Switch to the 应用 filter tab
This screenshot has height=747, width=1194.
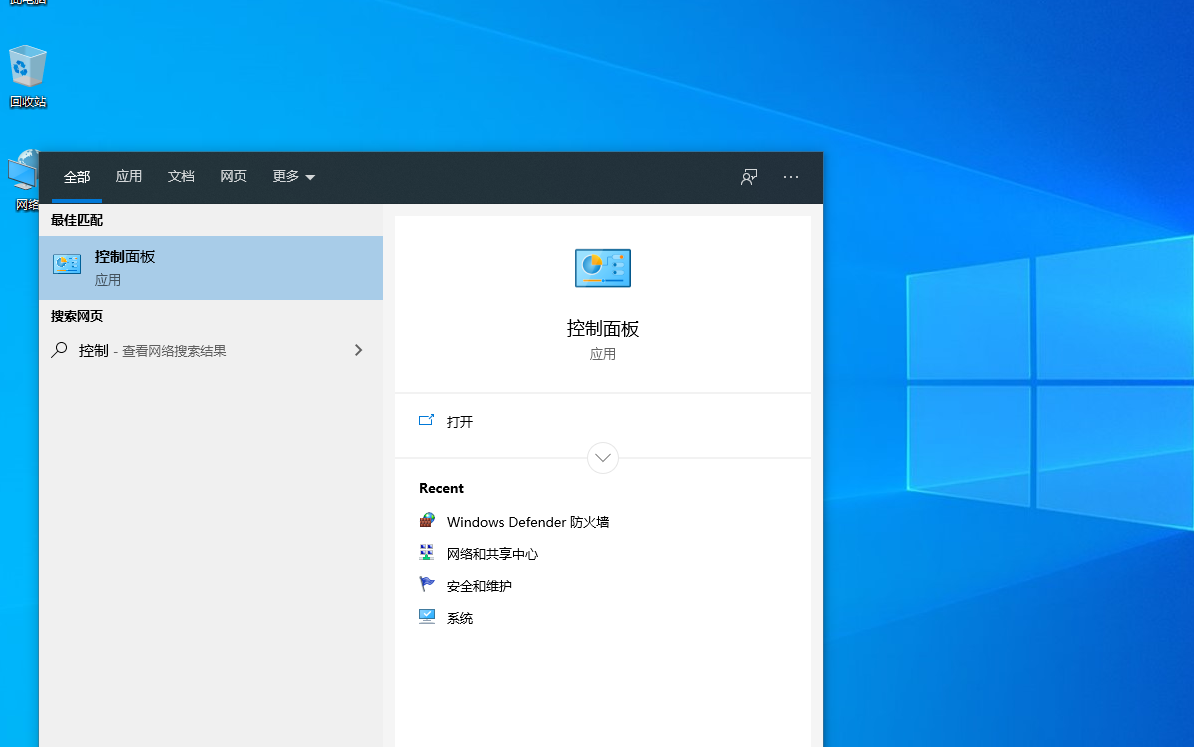click(x=129, y=177)
